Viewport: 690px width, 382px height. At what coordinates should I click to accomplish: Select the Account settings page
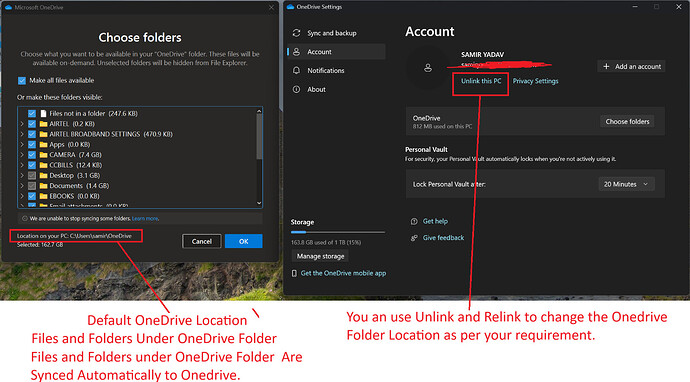click(336, 52)
